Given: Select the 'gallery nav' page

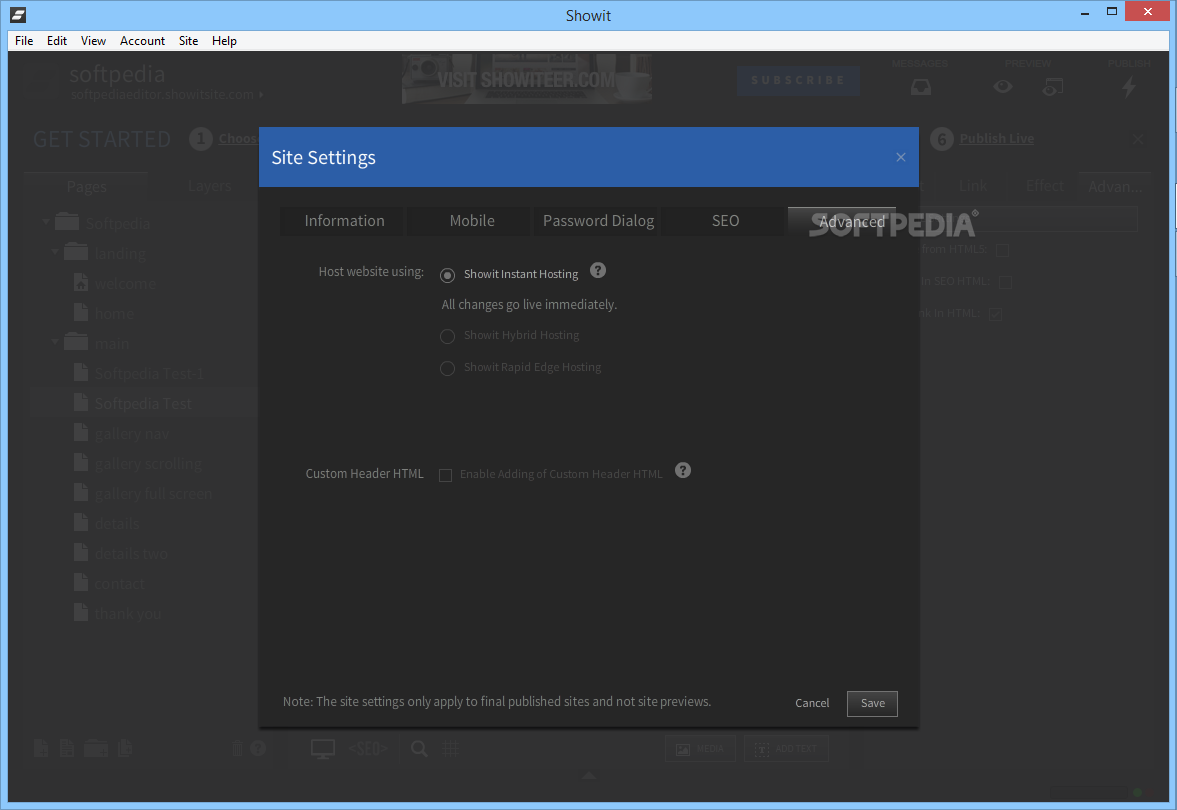Looking at the screenshot, I should [131, 434].
